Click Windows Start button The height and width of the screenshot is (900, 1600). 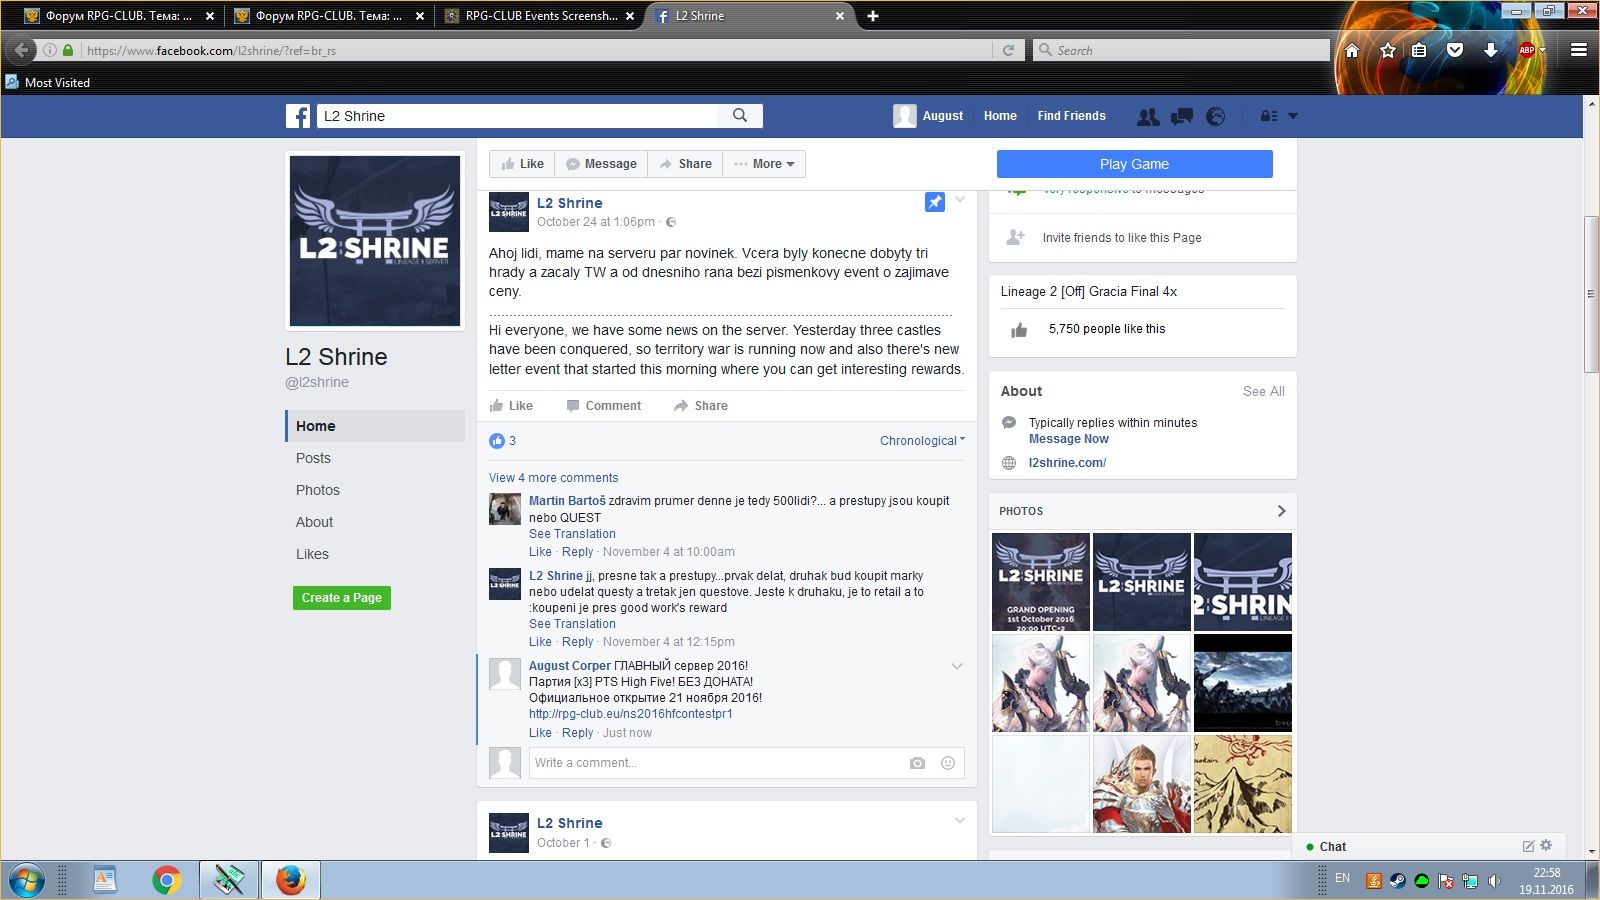click(x=27, y=881)
